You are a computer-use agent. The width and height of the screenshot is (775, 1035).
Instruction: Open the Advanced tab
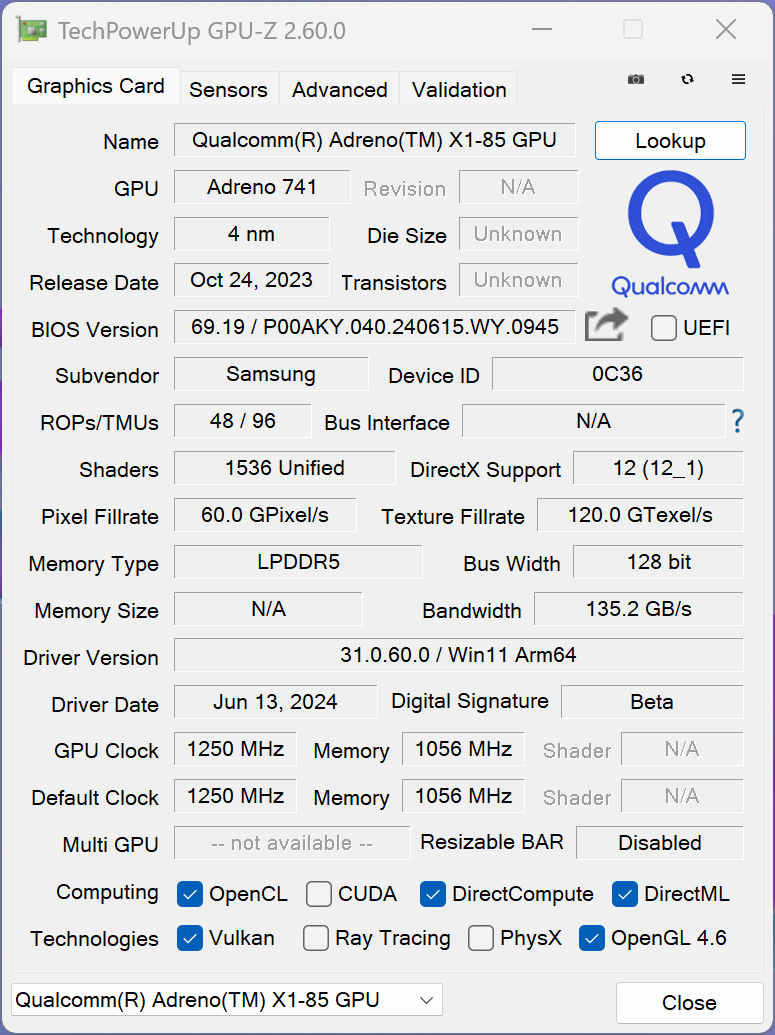click(x=338, y=90)
